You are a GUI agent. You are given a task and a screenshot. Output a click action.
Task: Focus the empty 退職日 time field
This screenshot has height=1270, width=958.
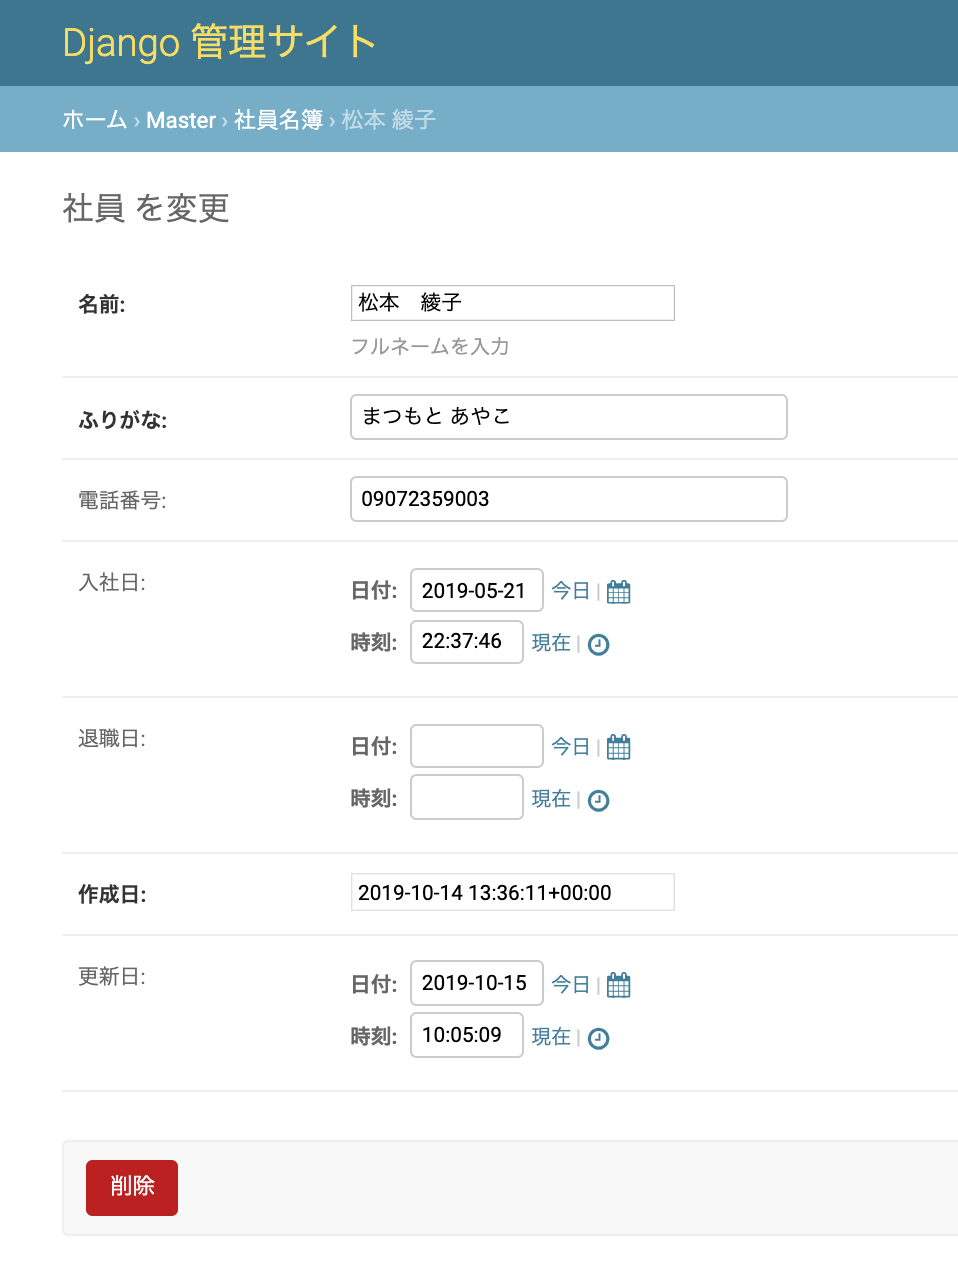point(467,798)
